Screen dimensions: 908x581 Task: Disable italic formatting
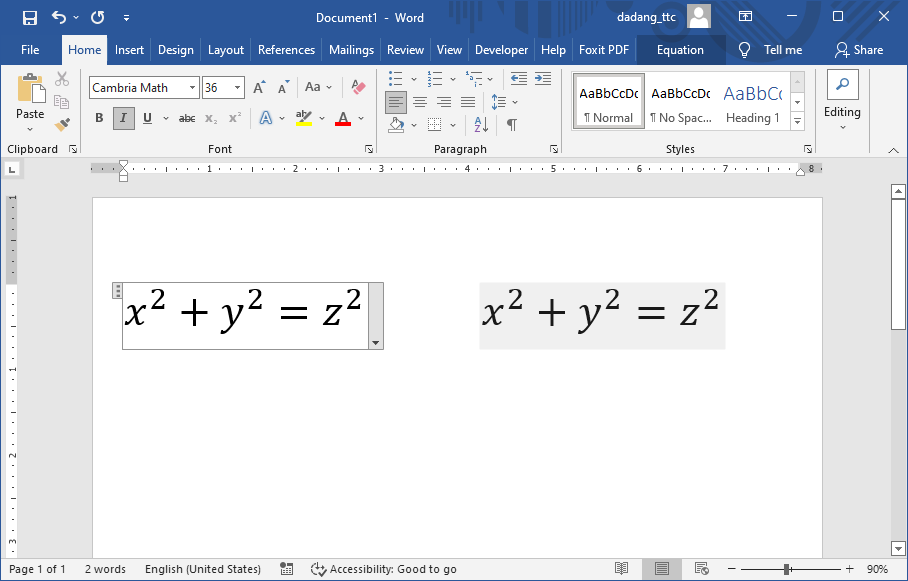pyautogui.click(x=123, y=118)
